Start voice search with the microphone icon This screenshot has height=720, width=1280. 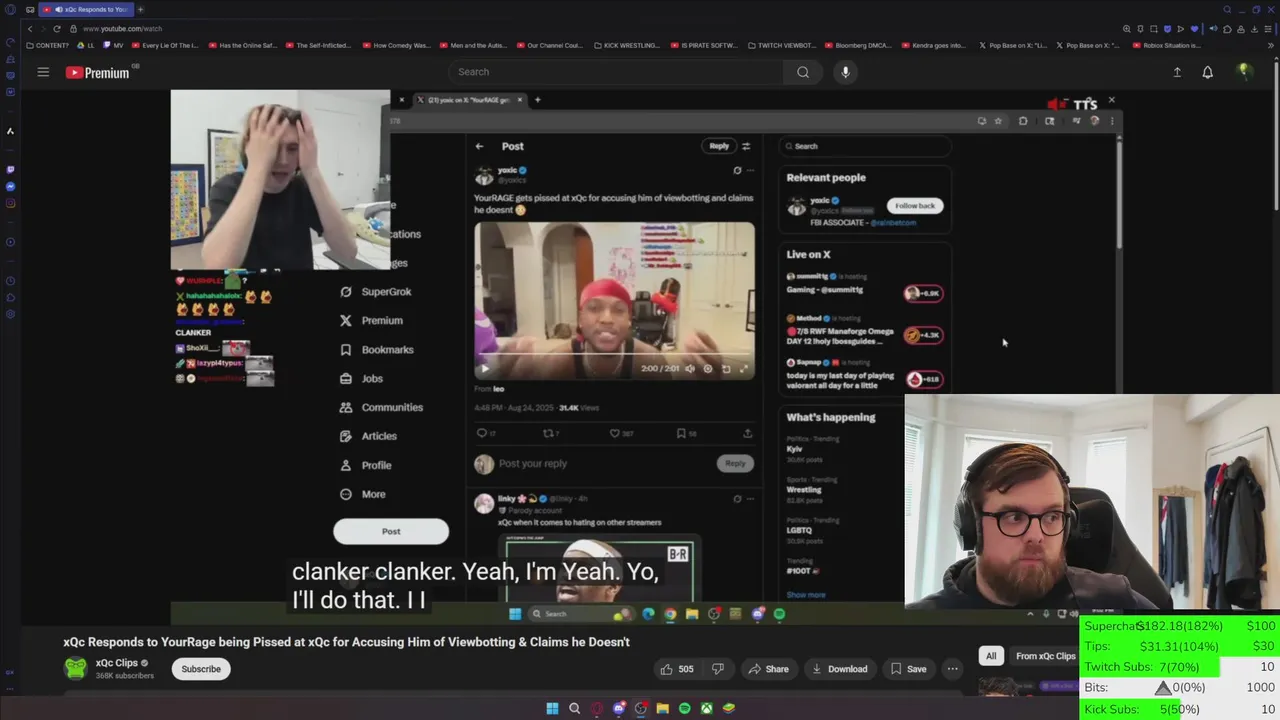pos(845,72)
